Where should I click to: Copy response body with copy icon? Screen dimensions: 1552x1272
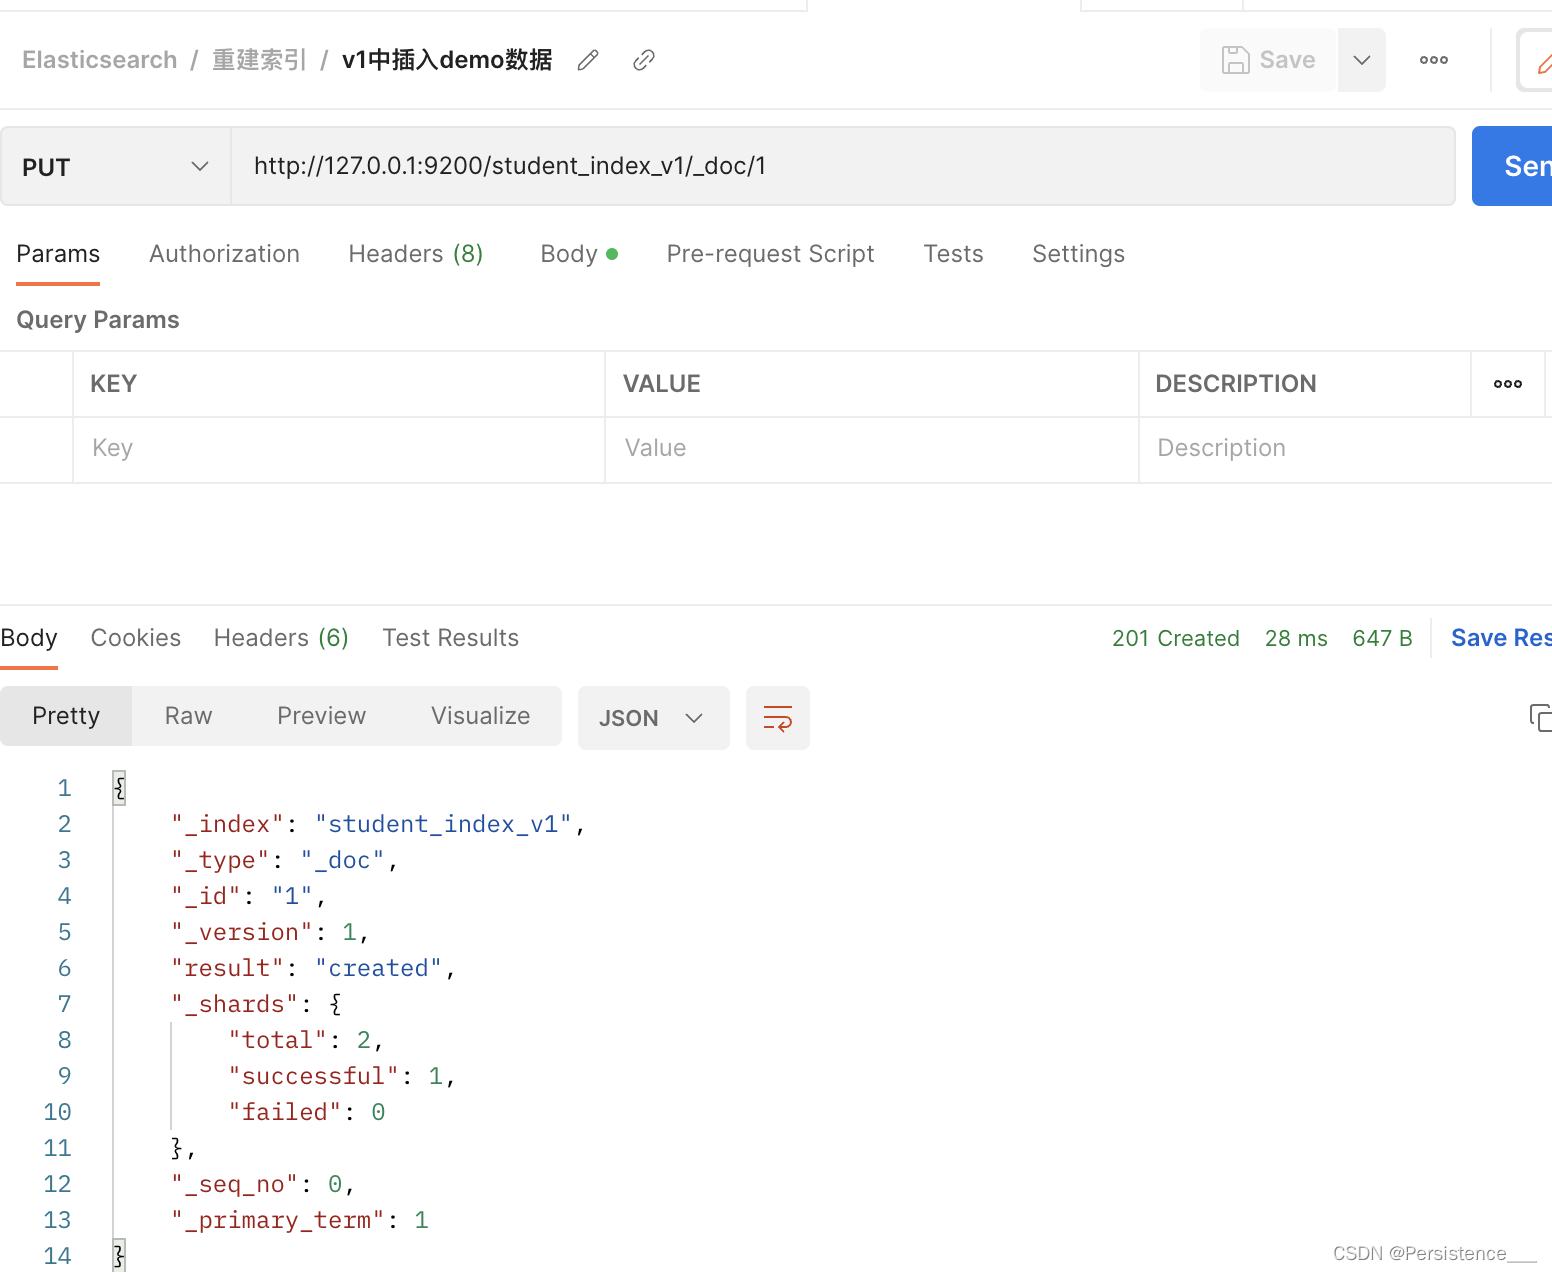coord(1540,718)
